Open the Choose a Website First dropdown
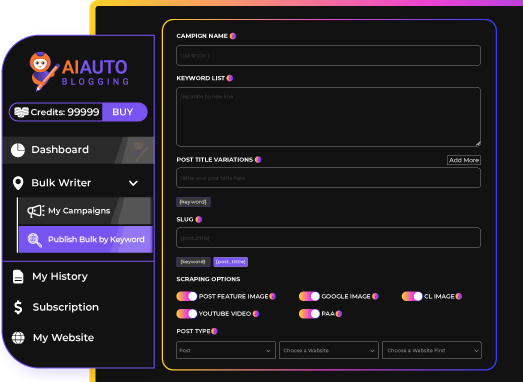The width and height of the screenshot is (523, 382). click(x=432, y=350)
